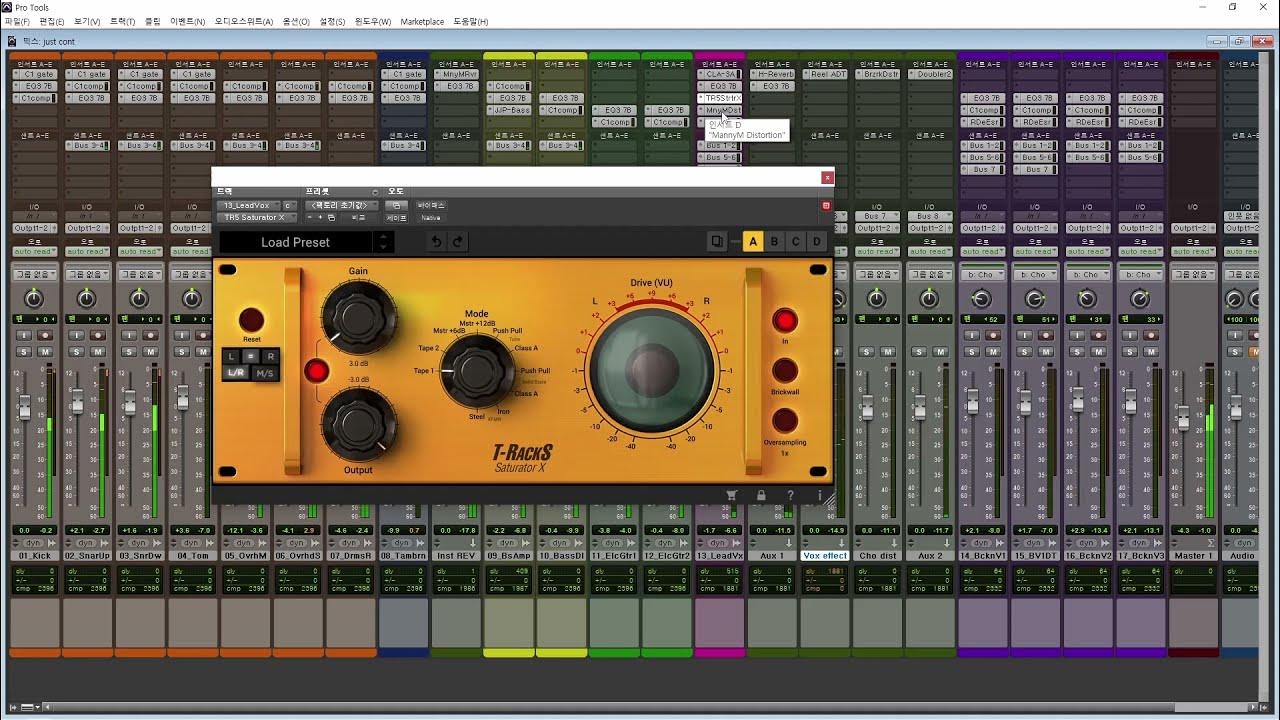Toggle the Oversampling lamp

[x=785, y=420]
